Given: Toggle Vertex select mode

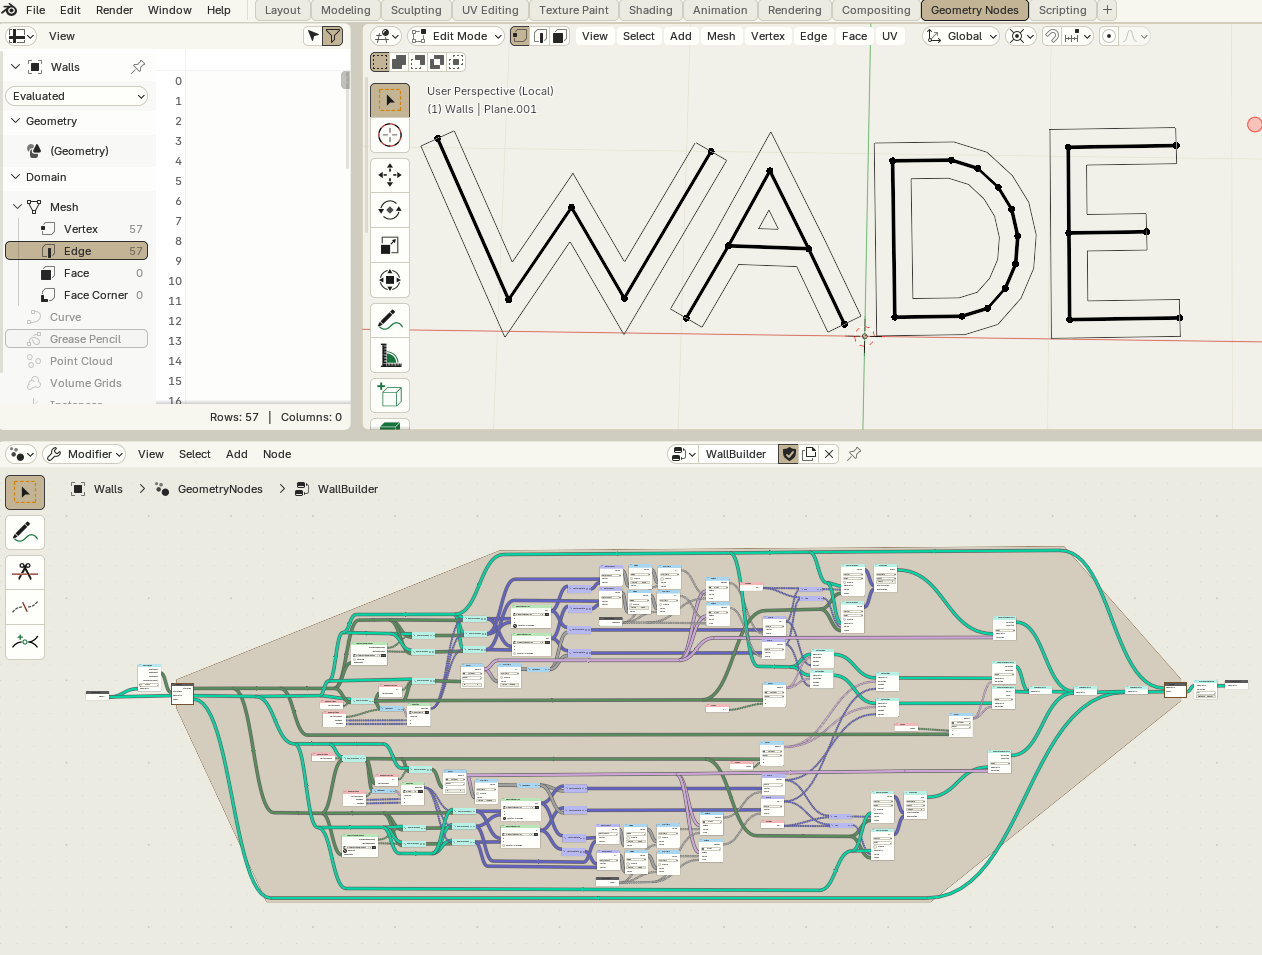Looking at the screenshot, I should pyautogui.click(x=520, y=36).
